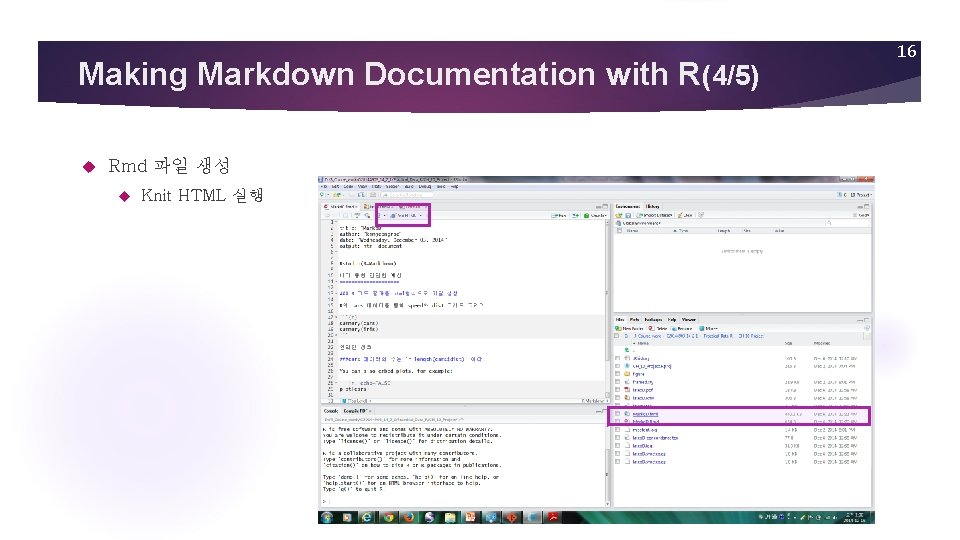
Task: Open the highlighted .html file link
Action: click(x=645, y=414)
